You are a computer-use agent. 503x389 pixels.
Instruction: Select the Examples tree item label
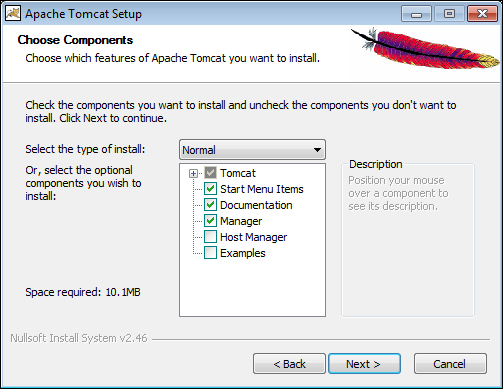[243, 253]
